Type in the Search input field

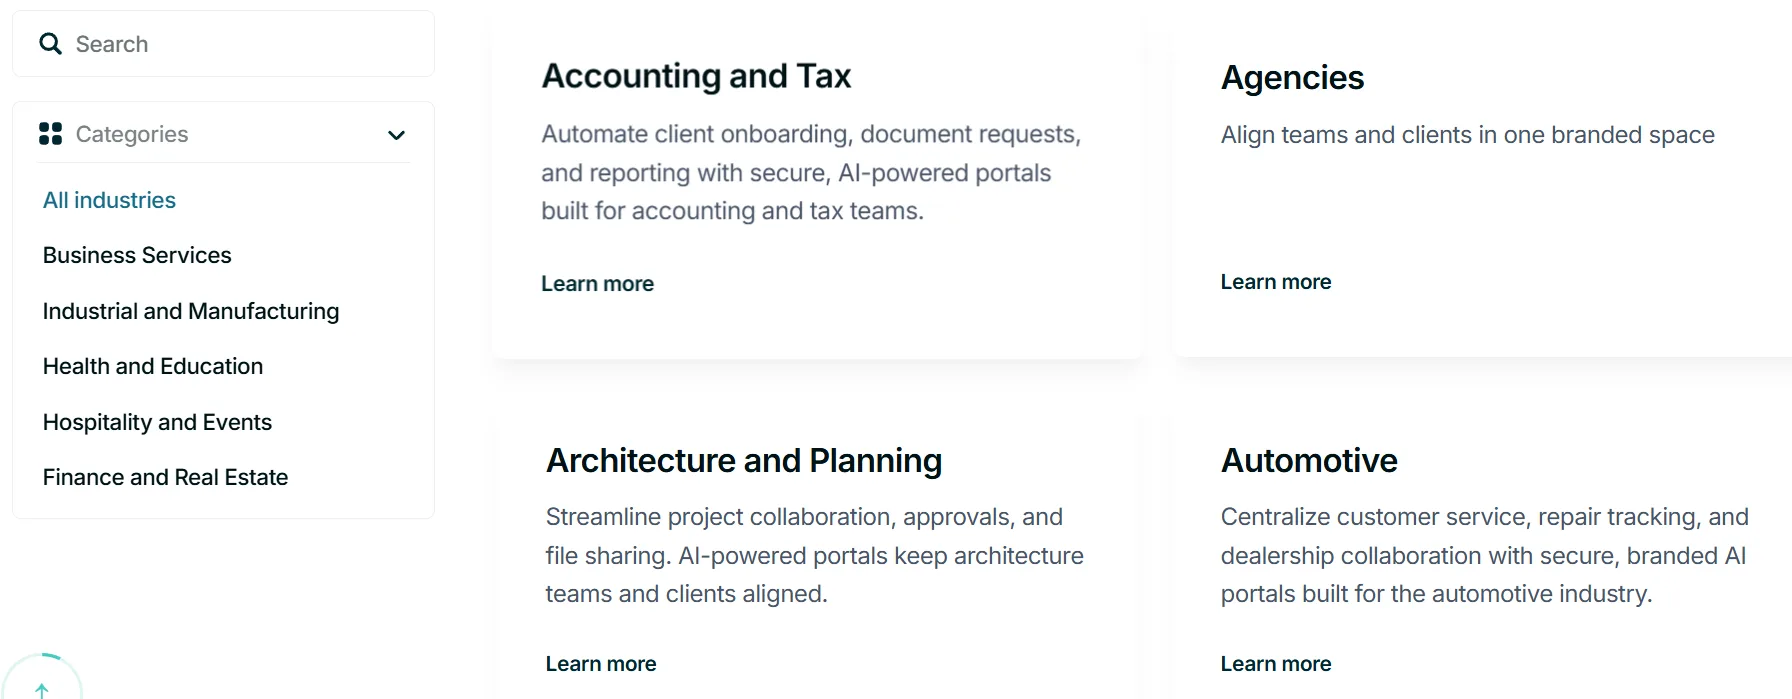[x=240, y=44]
